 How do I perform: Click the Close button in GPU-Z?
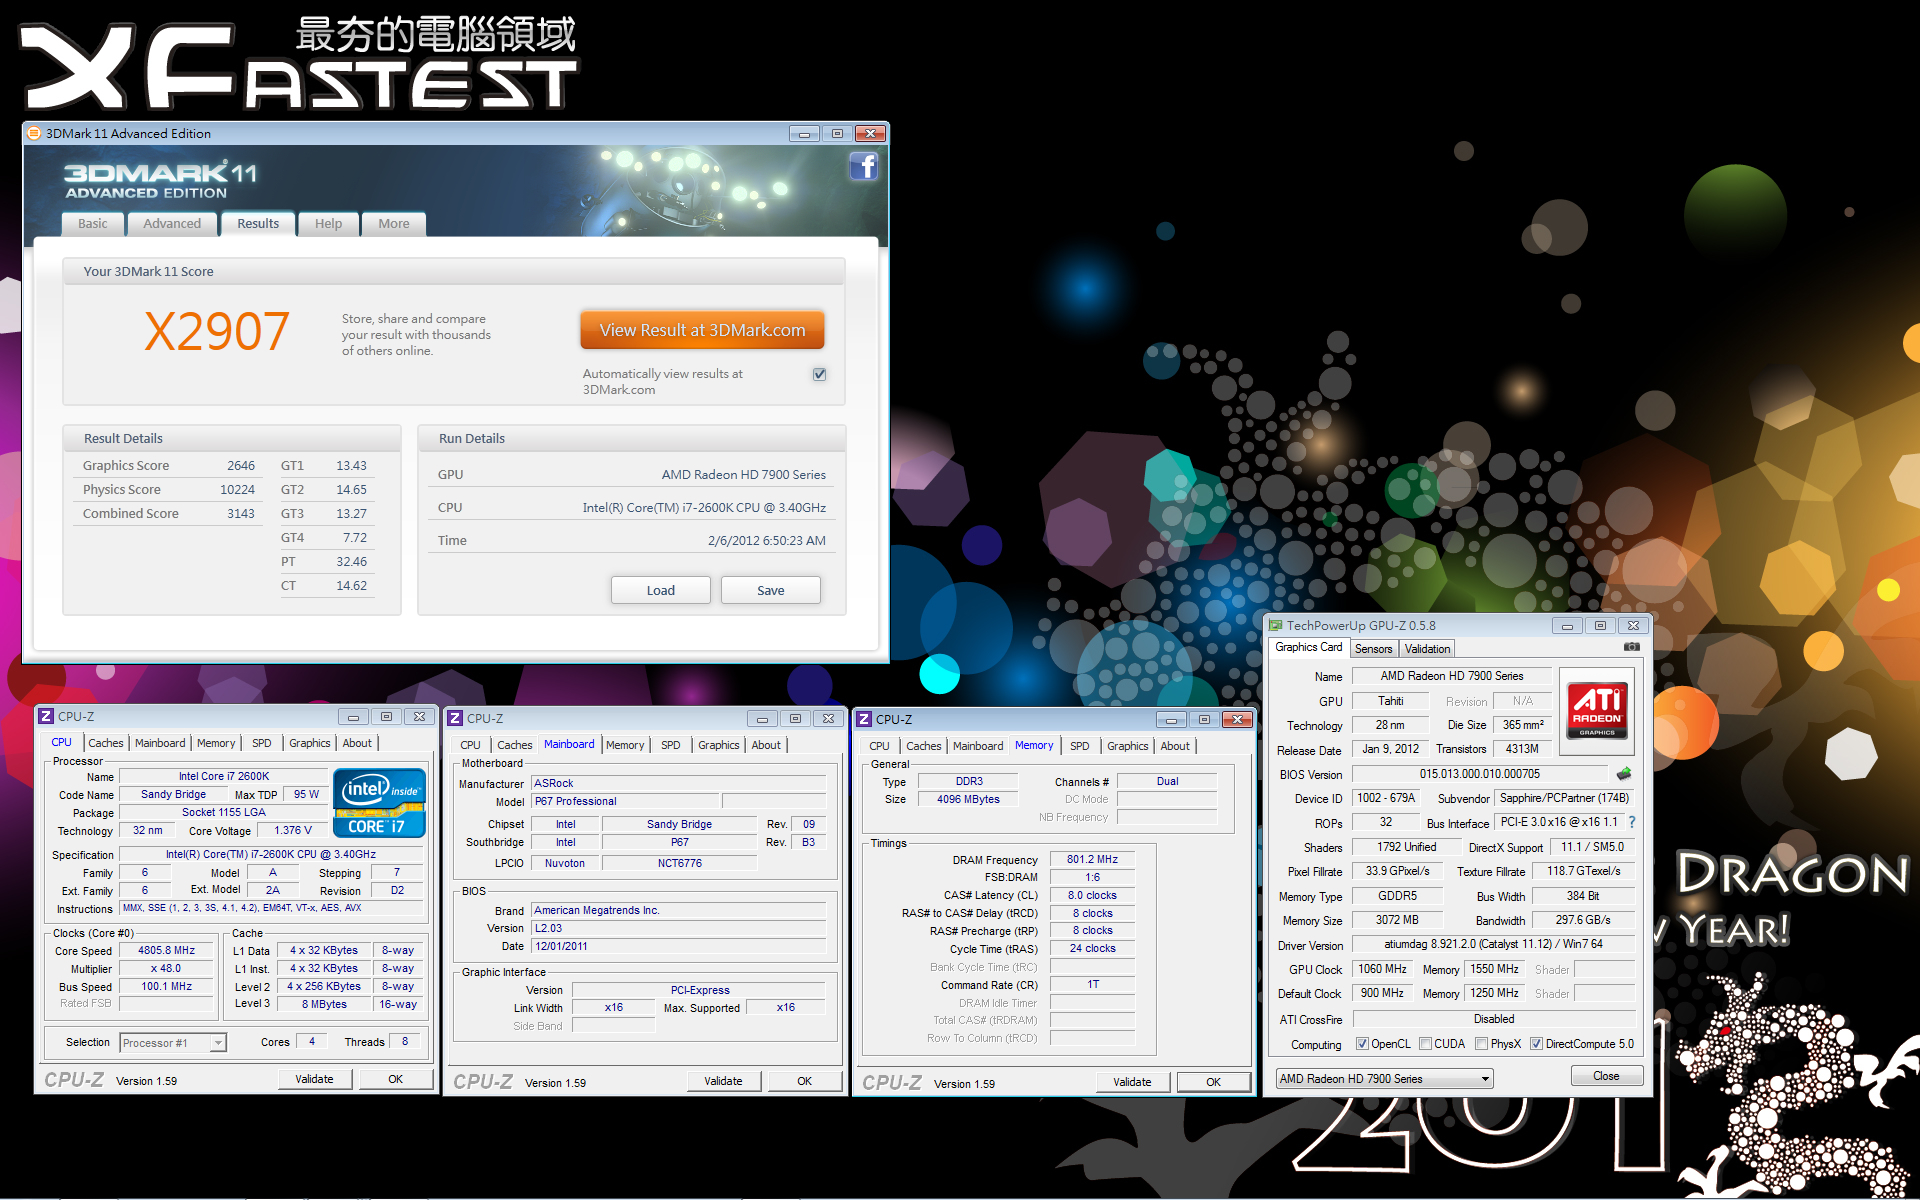1606,1076
